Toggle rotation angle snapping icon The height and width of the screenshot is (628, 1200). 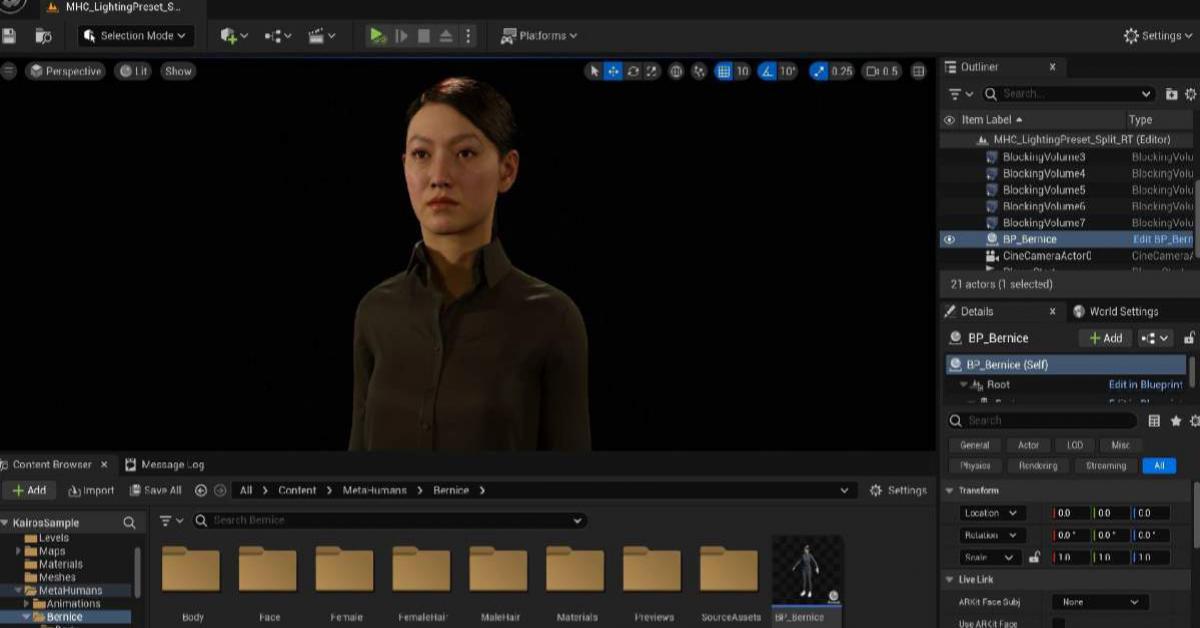(x=767, y=71)
